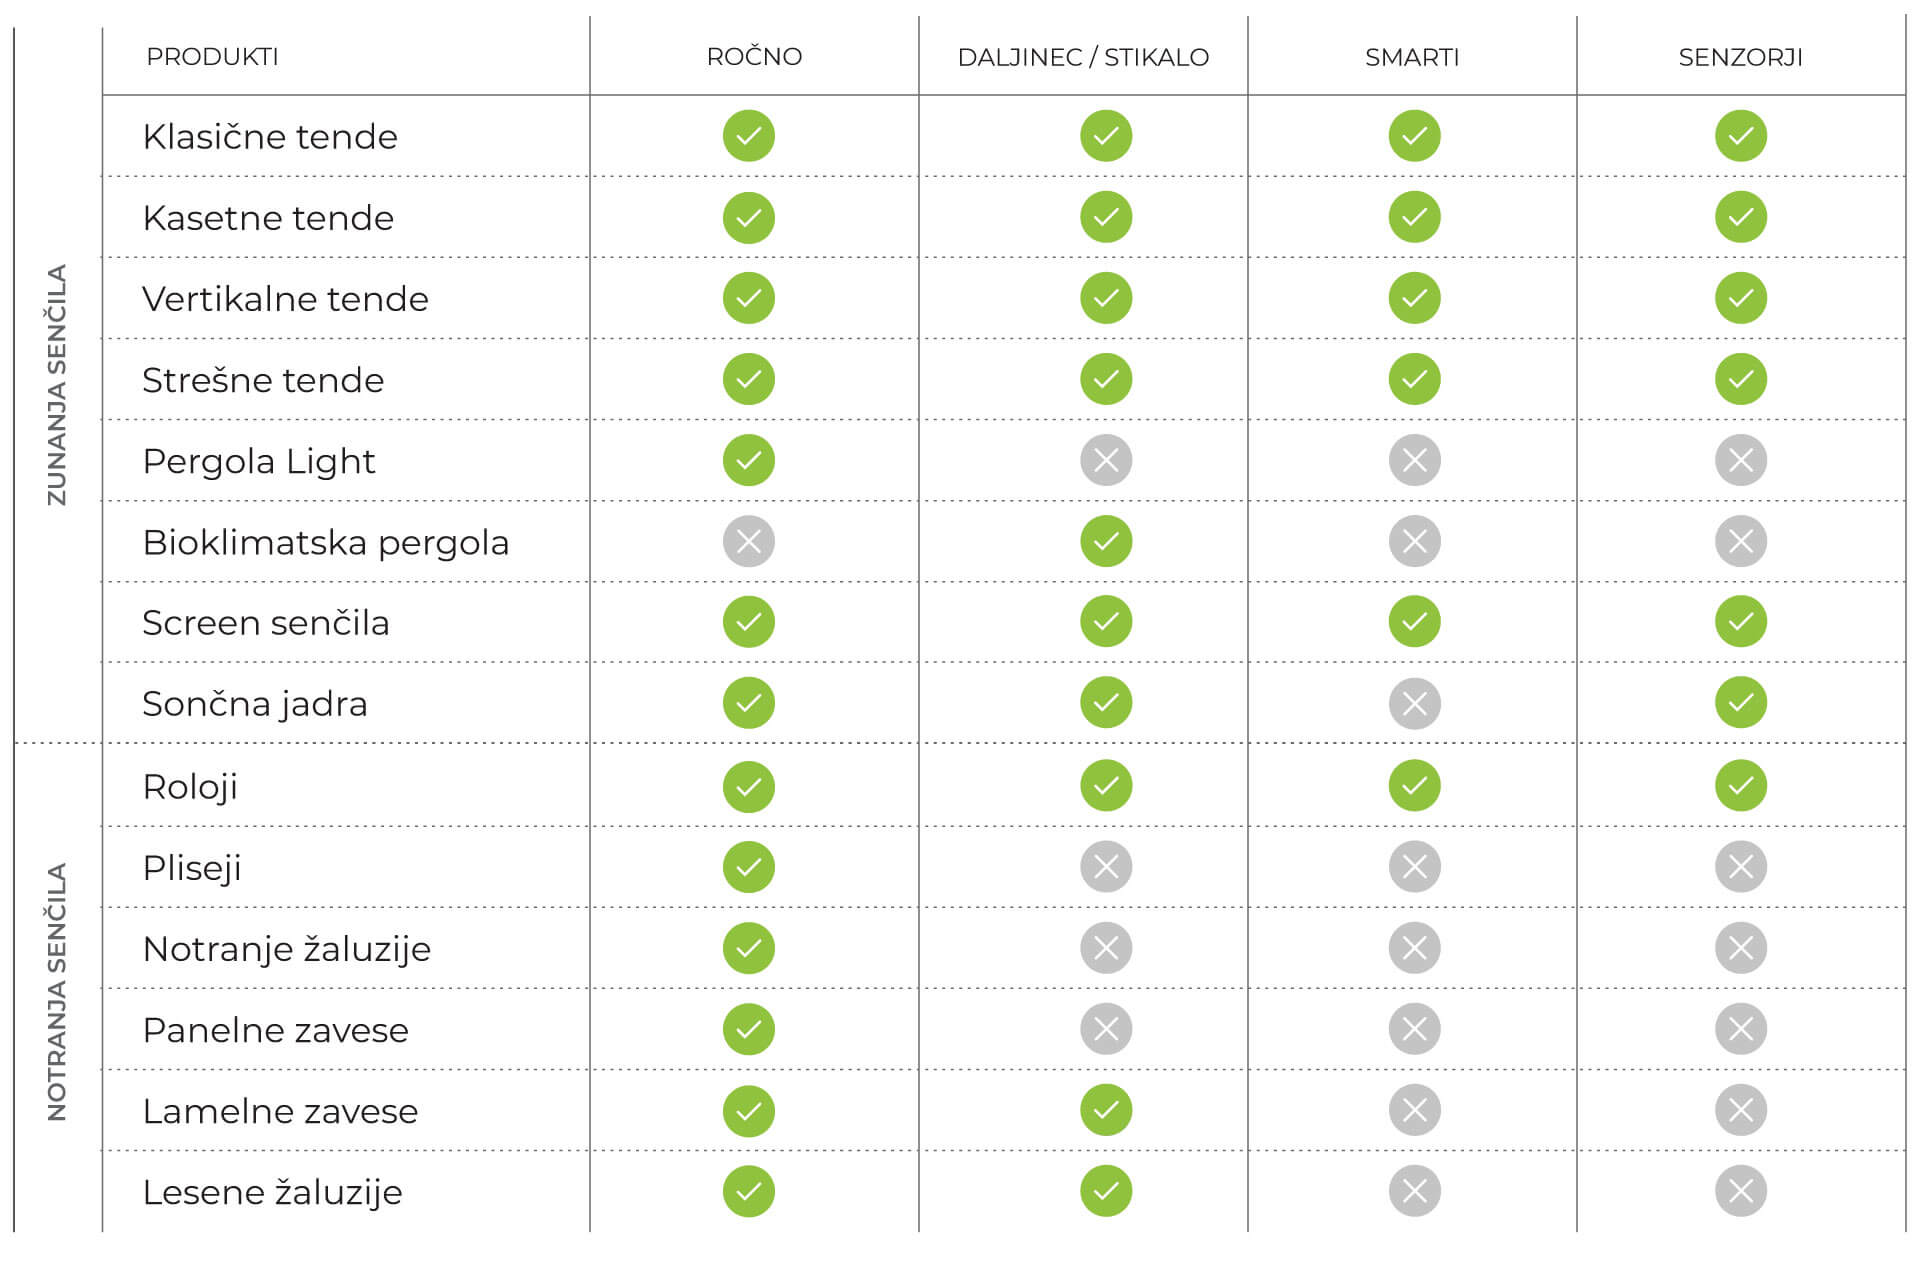Click the Senzorji checkmark for Roloji
Screen dimensions: 1920x1261
pyautogui.click(x=1740, y=786)
